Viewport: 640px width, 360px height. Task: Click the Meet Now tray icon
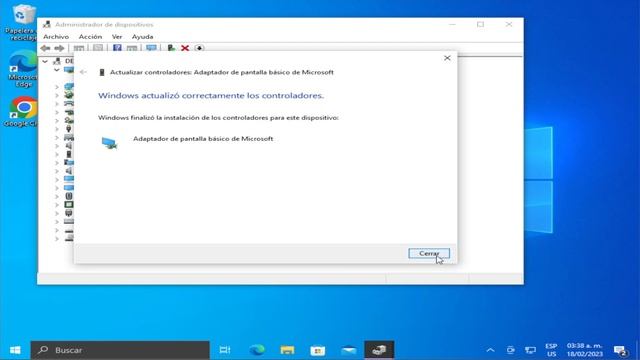(x=511, y=350)
